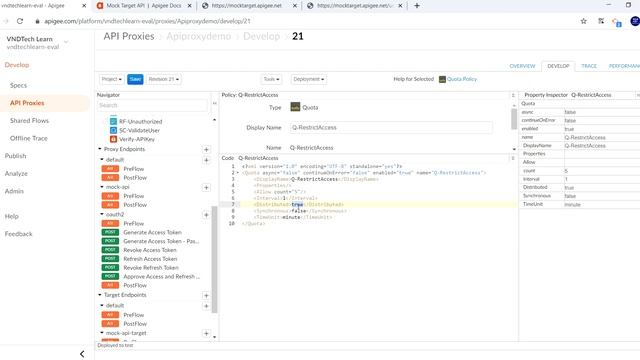Select the DEVELOP tab
This screenshot has height=360, width=640.
click(558, 66)
